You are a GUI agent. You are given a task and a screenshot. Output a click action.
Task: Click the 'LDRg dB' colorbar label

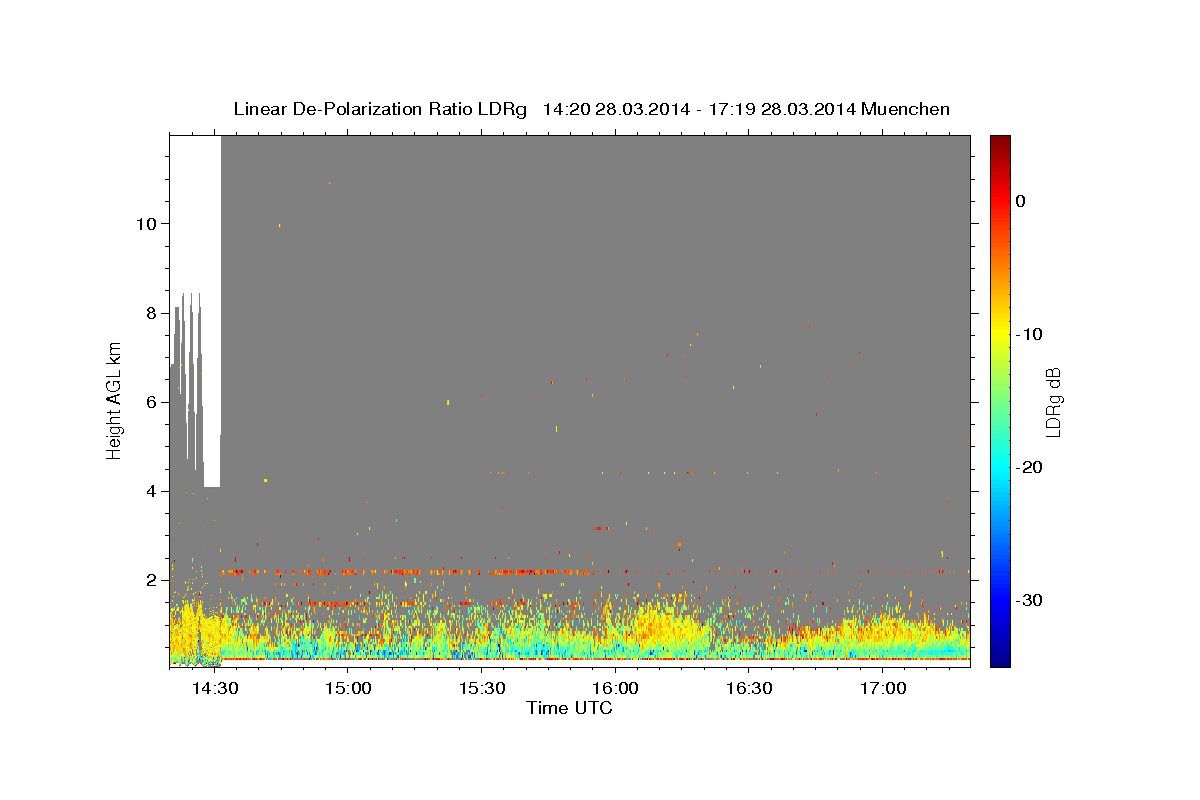point(1052,401)
